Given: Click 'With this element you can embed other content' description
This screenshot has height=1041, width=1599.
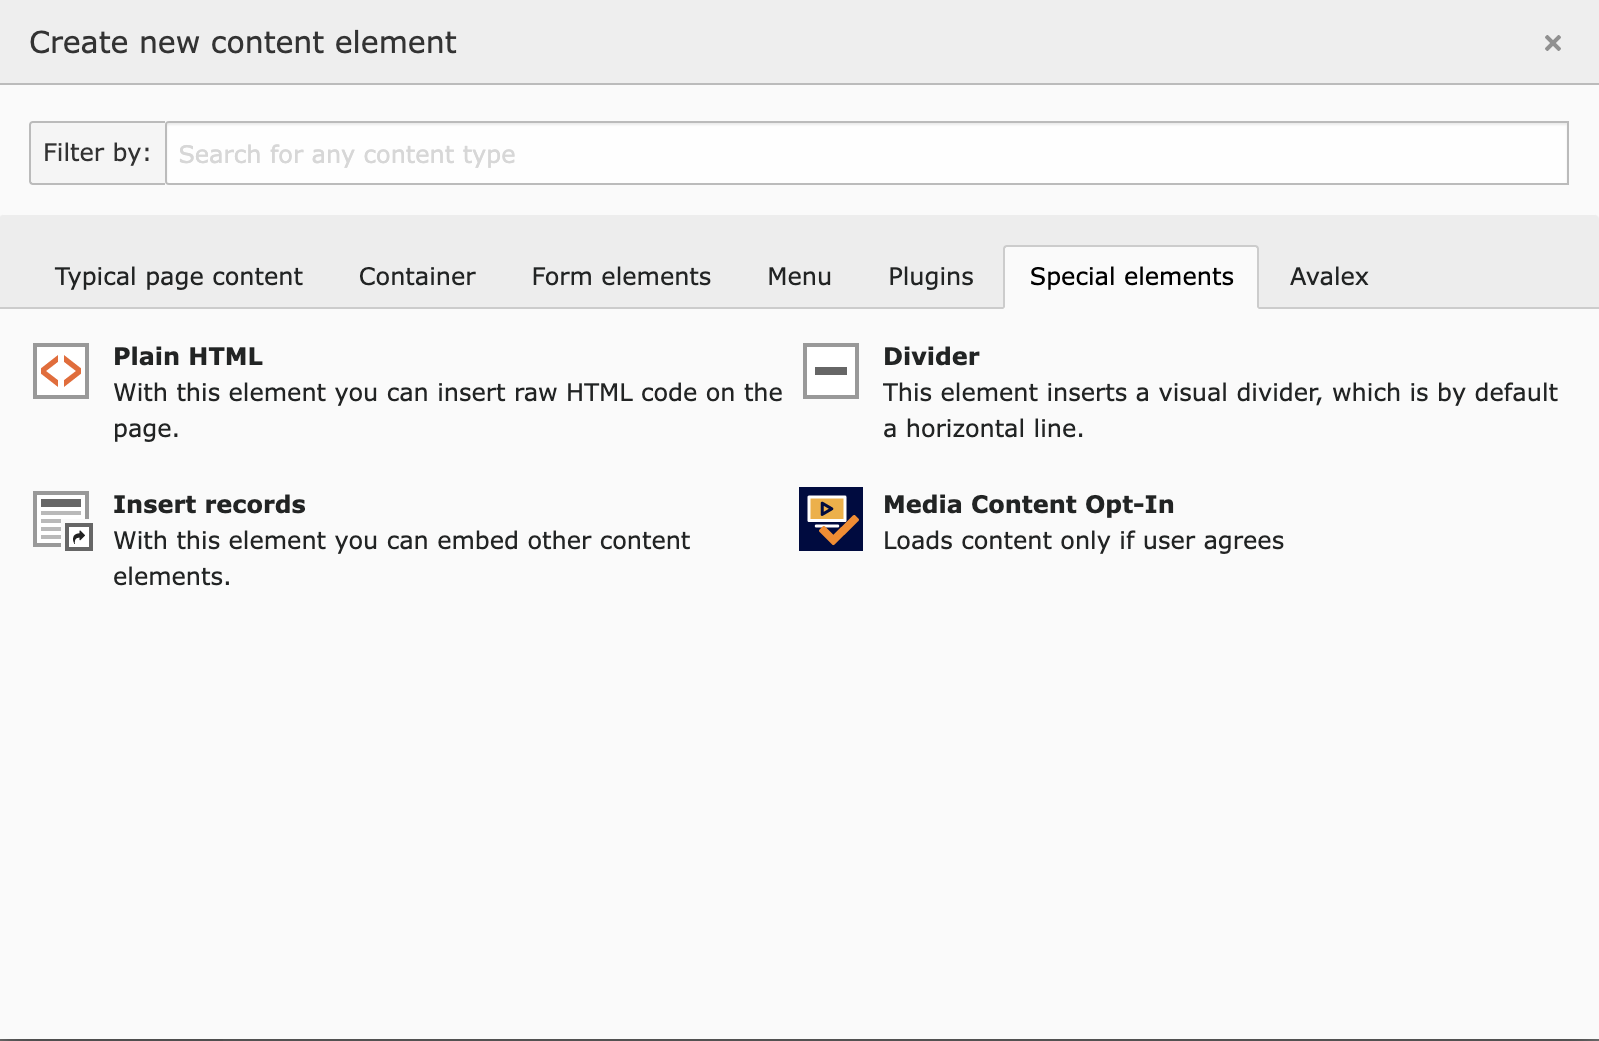Looking at the screenshot, I should [401, 559].
